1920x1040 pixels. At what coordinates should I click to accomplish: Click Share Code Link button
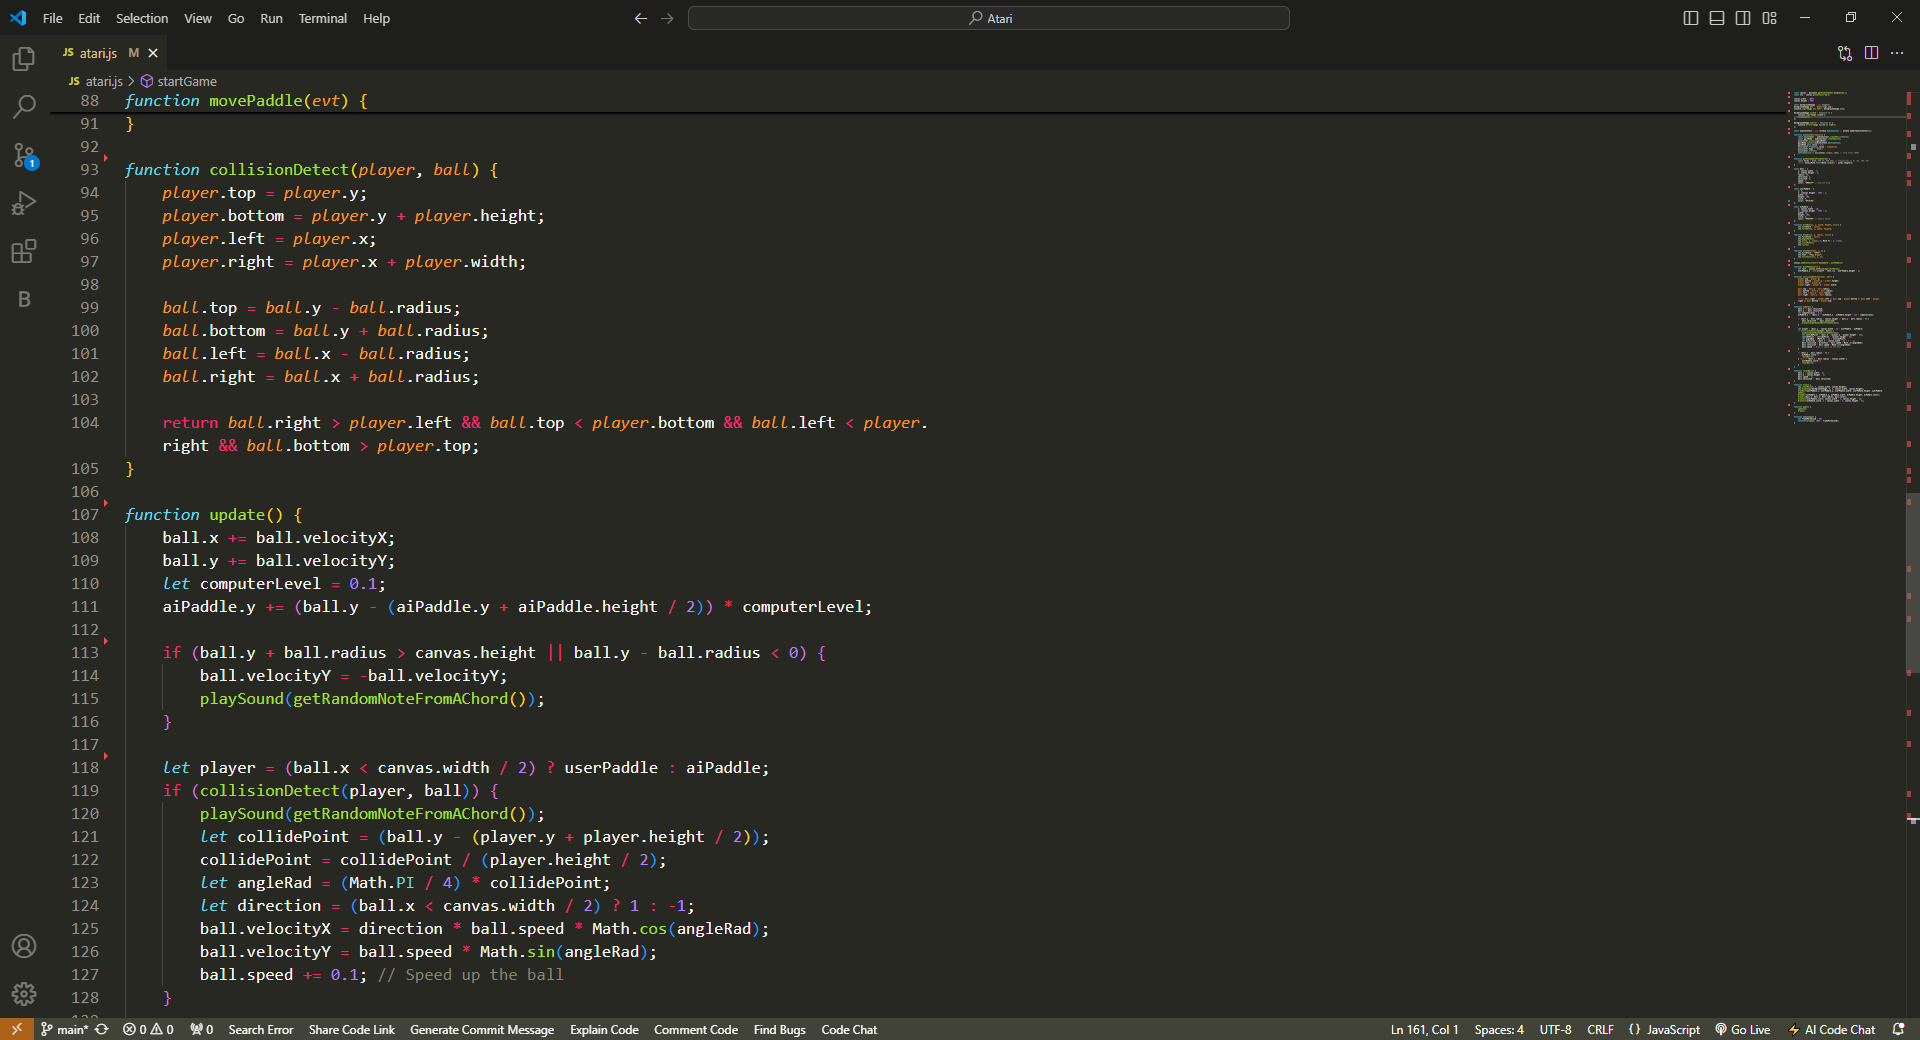[351, 1029]
